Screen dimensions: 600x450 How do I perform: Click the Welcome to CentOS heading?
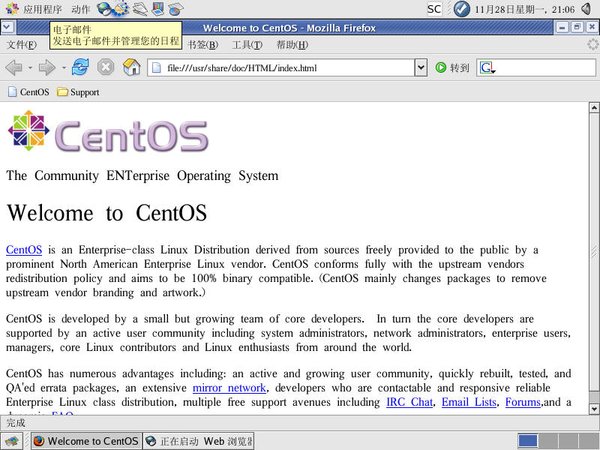(x=107, y=213)
